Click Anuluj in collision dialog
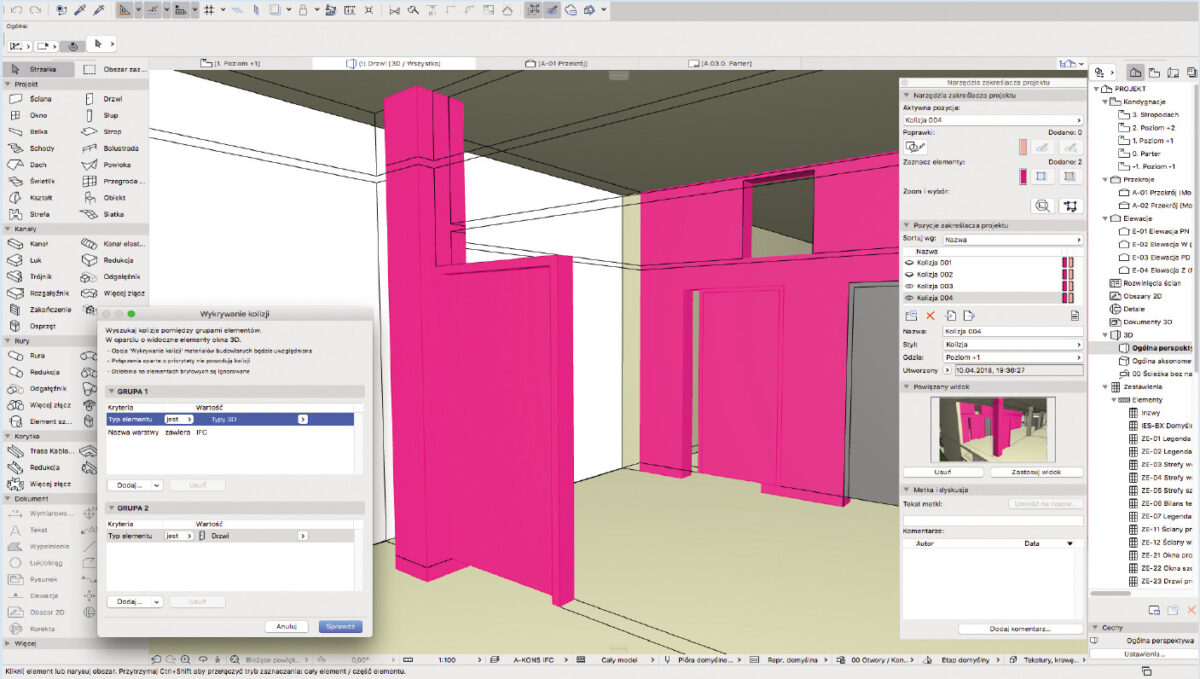Viewport: 1200px width, 679px height. click(287, 627)
